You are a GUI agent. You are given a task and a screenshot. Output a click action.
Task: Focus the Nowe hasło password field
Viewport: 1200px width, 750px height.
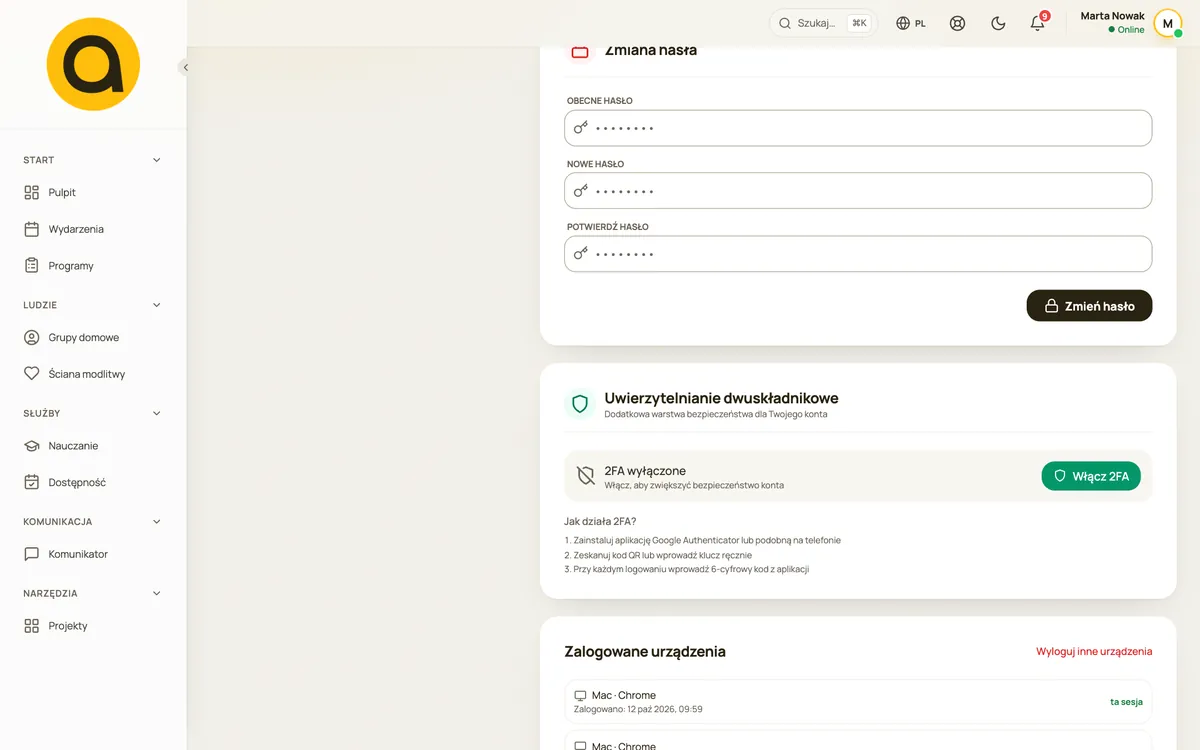858,191
